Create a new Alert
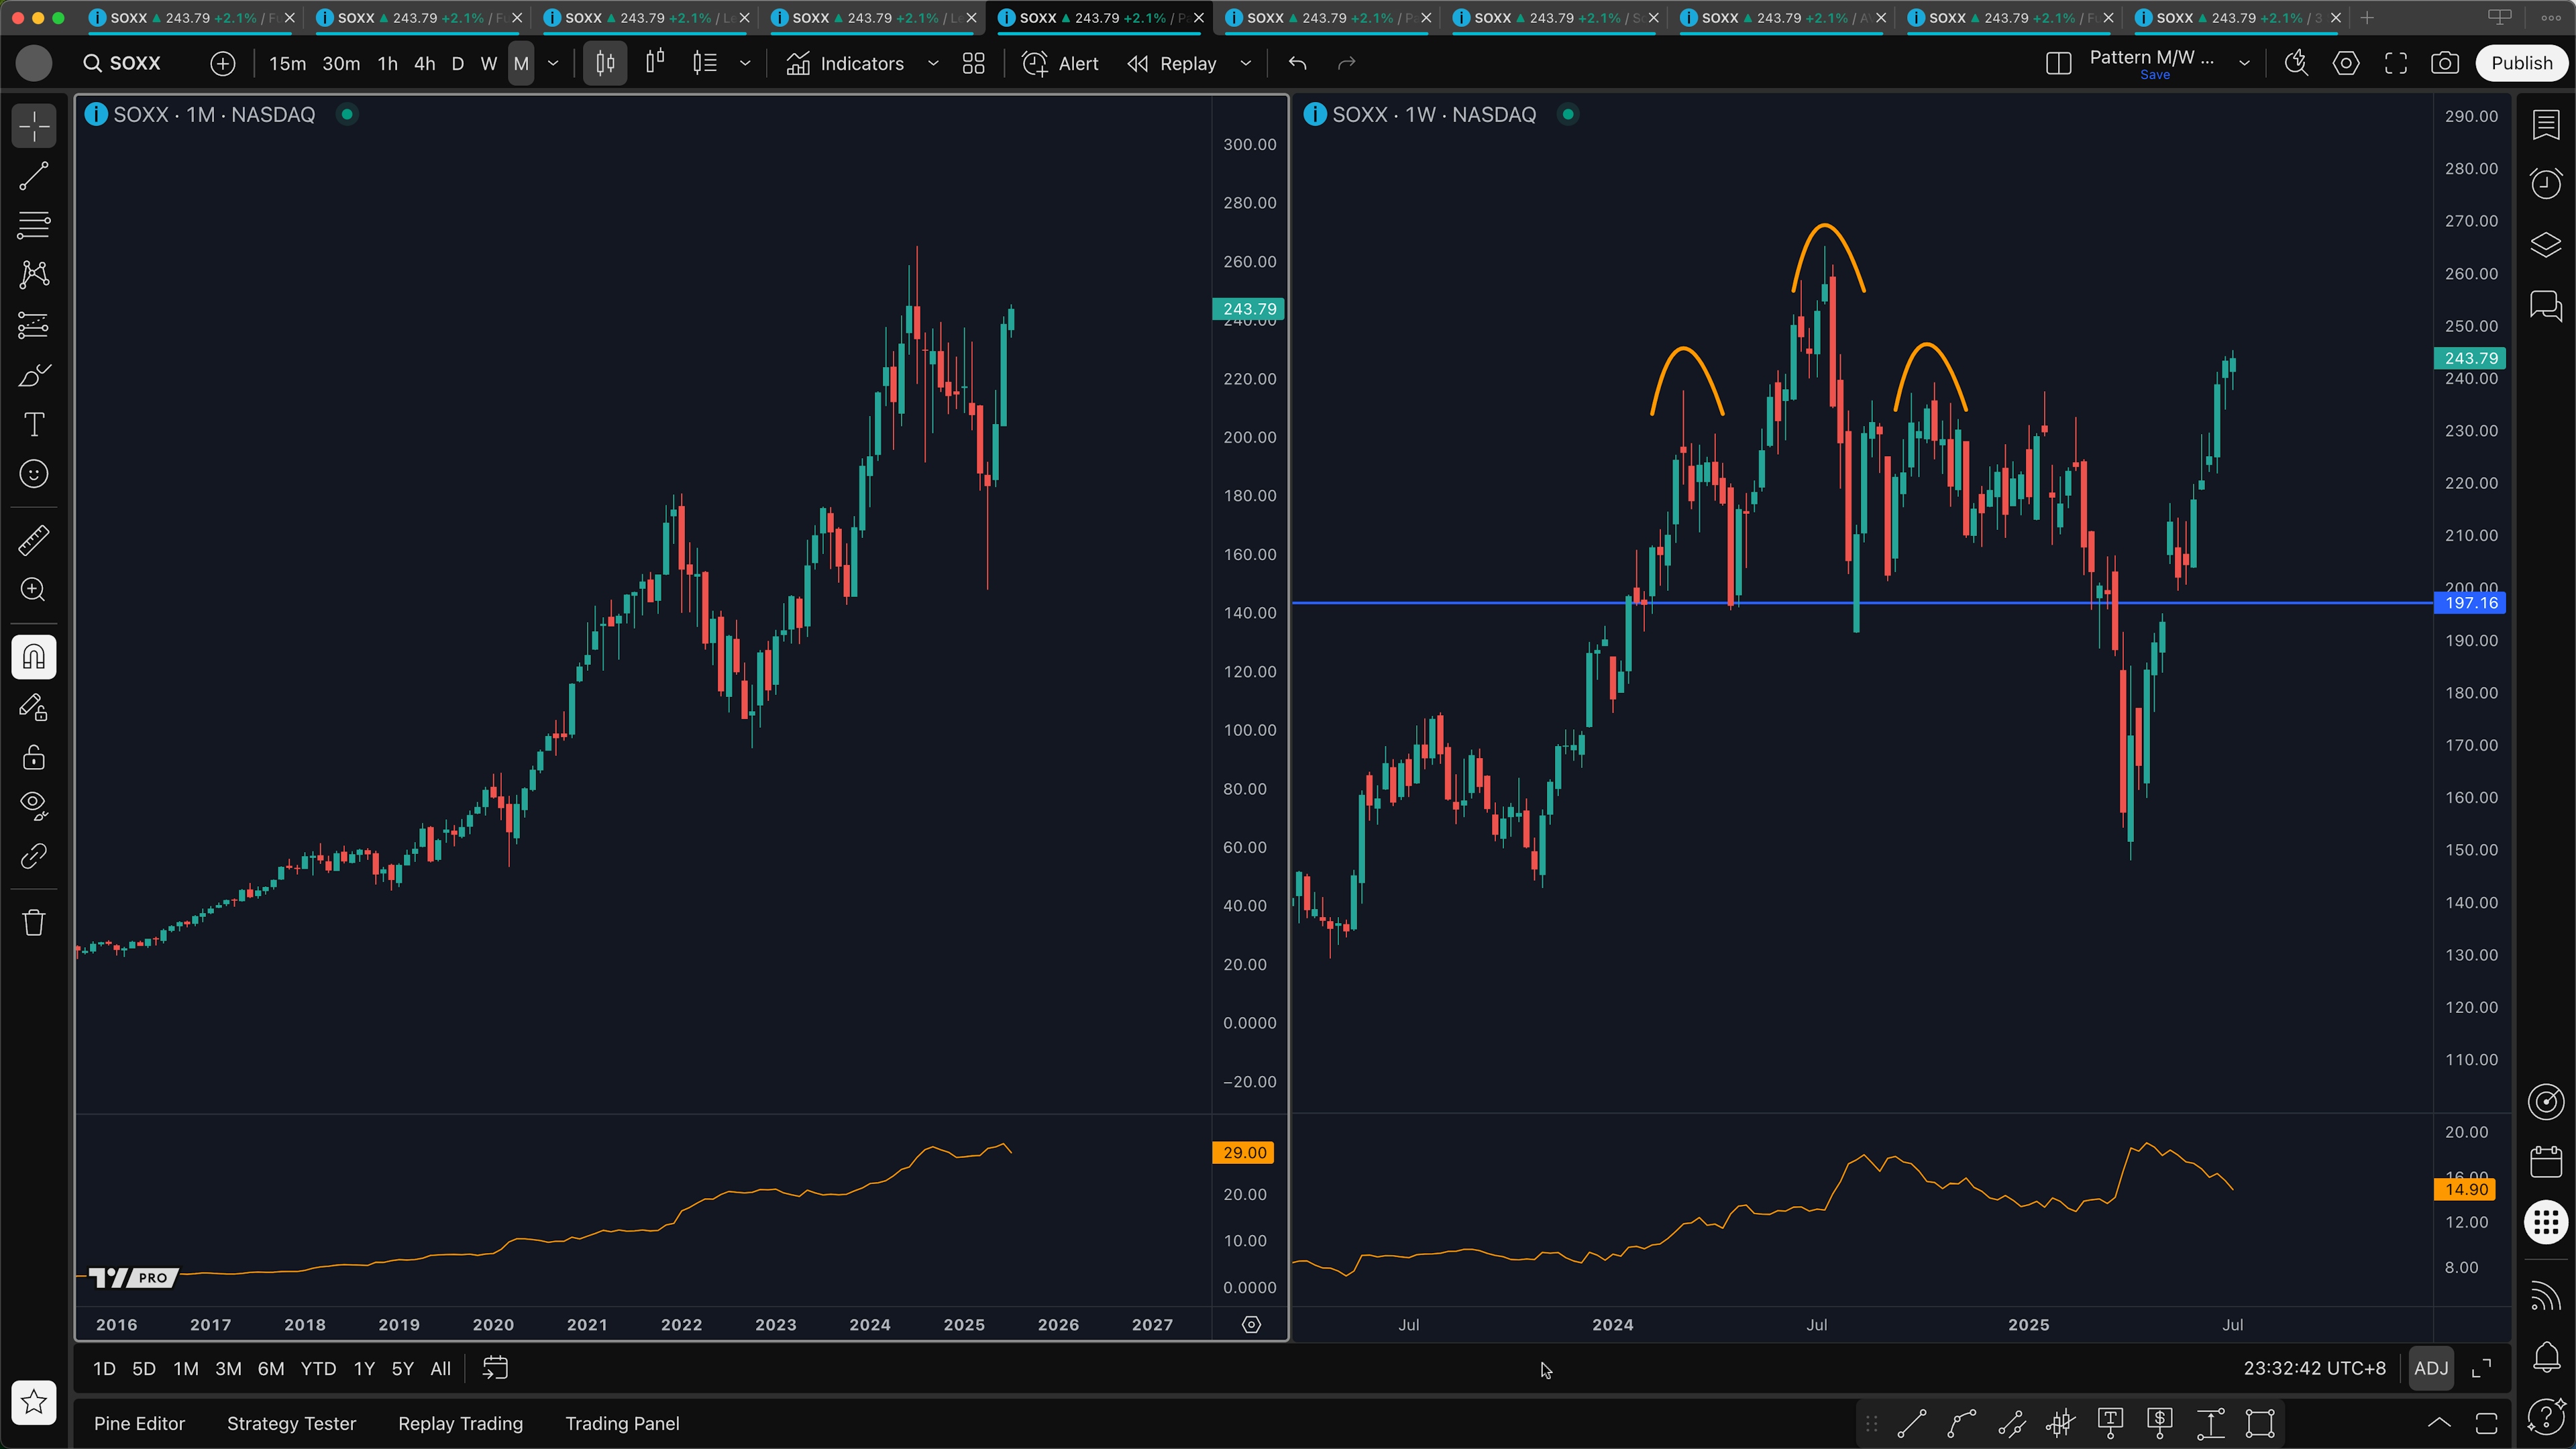 pyautogui.click(x=1060, y=63)
